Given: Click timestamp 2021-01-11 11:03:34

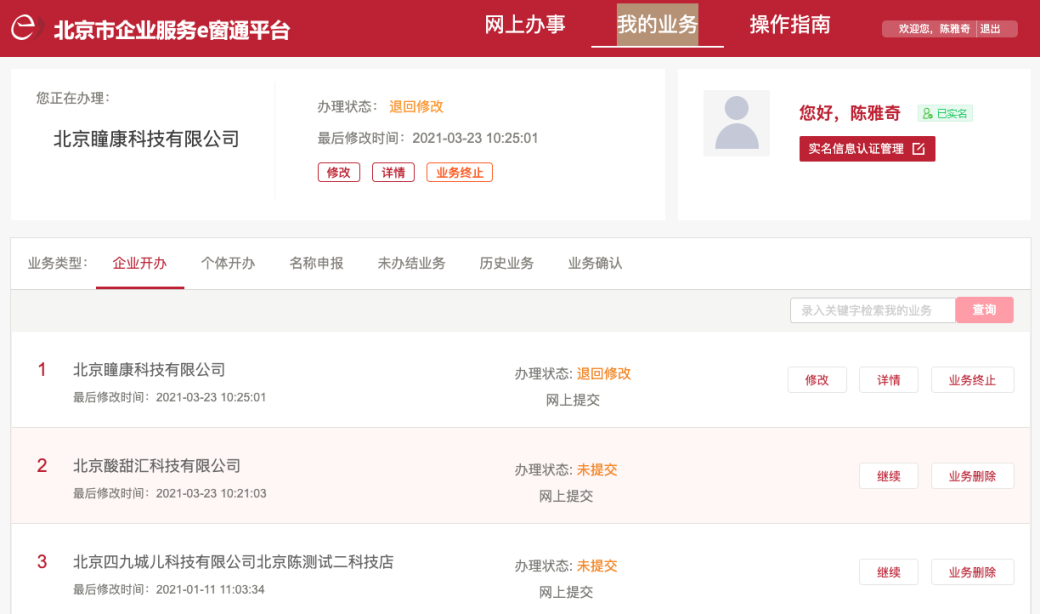Looking at the screenshot, I should point(210,589).
